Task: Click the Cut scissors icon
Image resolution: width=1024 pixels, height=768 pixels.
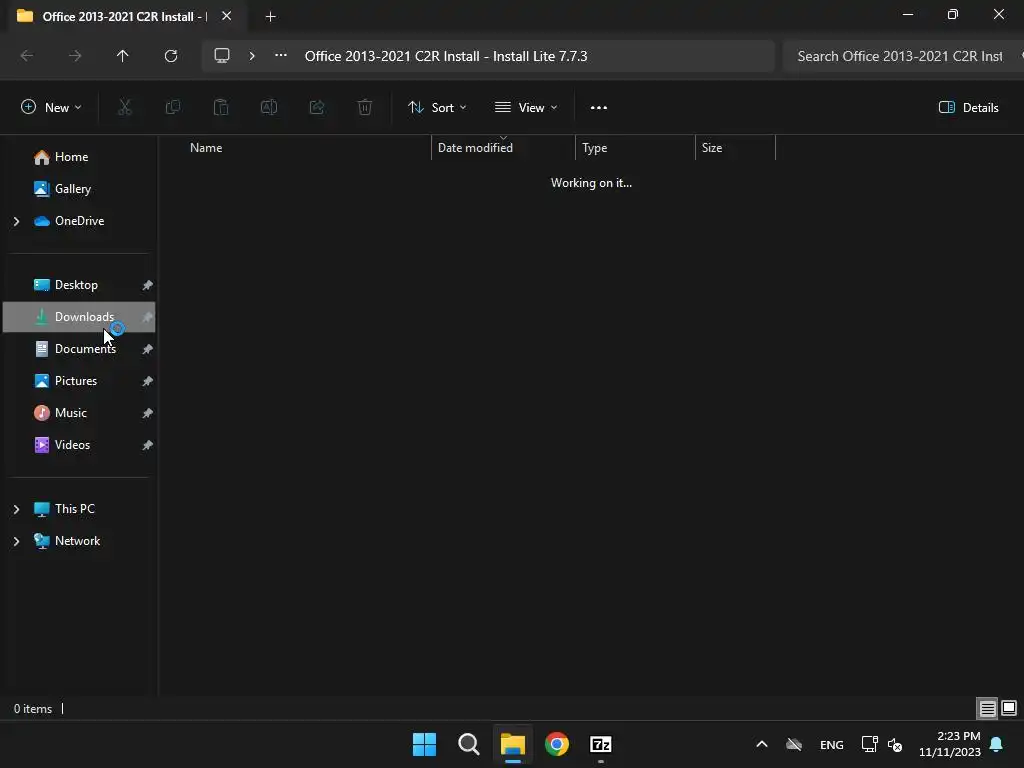Action: [x=125, y=108]
